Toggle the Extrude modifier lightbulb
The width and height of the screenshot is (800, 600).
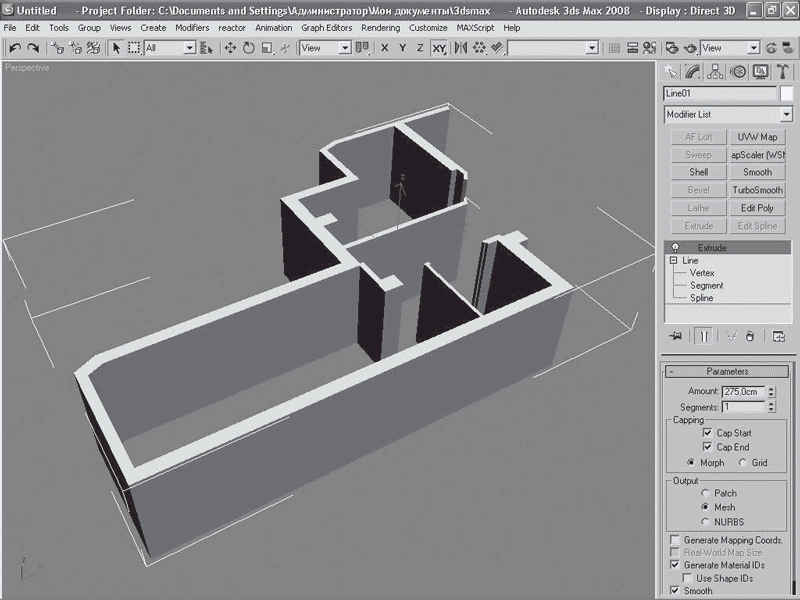point(676,247)
